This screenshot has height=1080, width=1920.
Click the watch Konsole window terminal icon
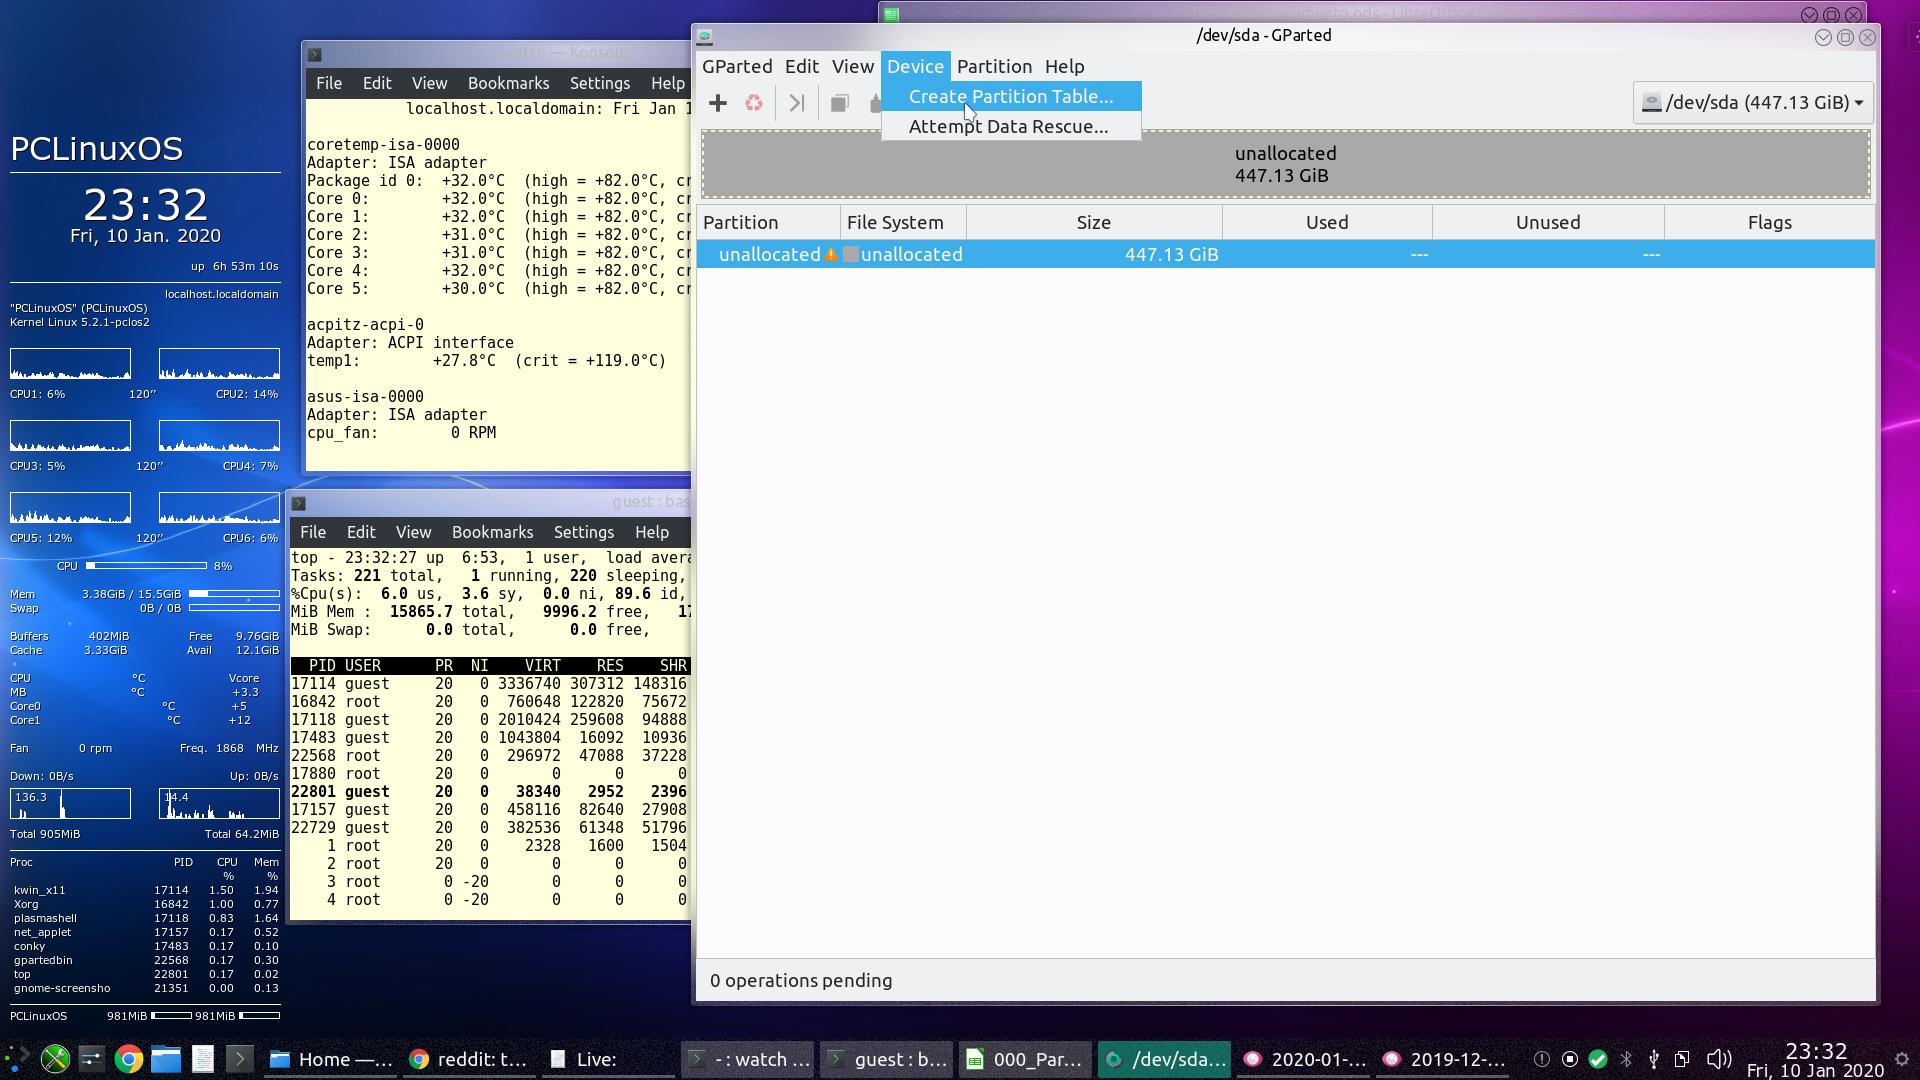click(x=315, y=54)
